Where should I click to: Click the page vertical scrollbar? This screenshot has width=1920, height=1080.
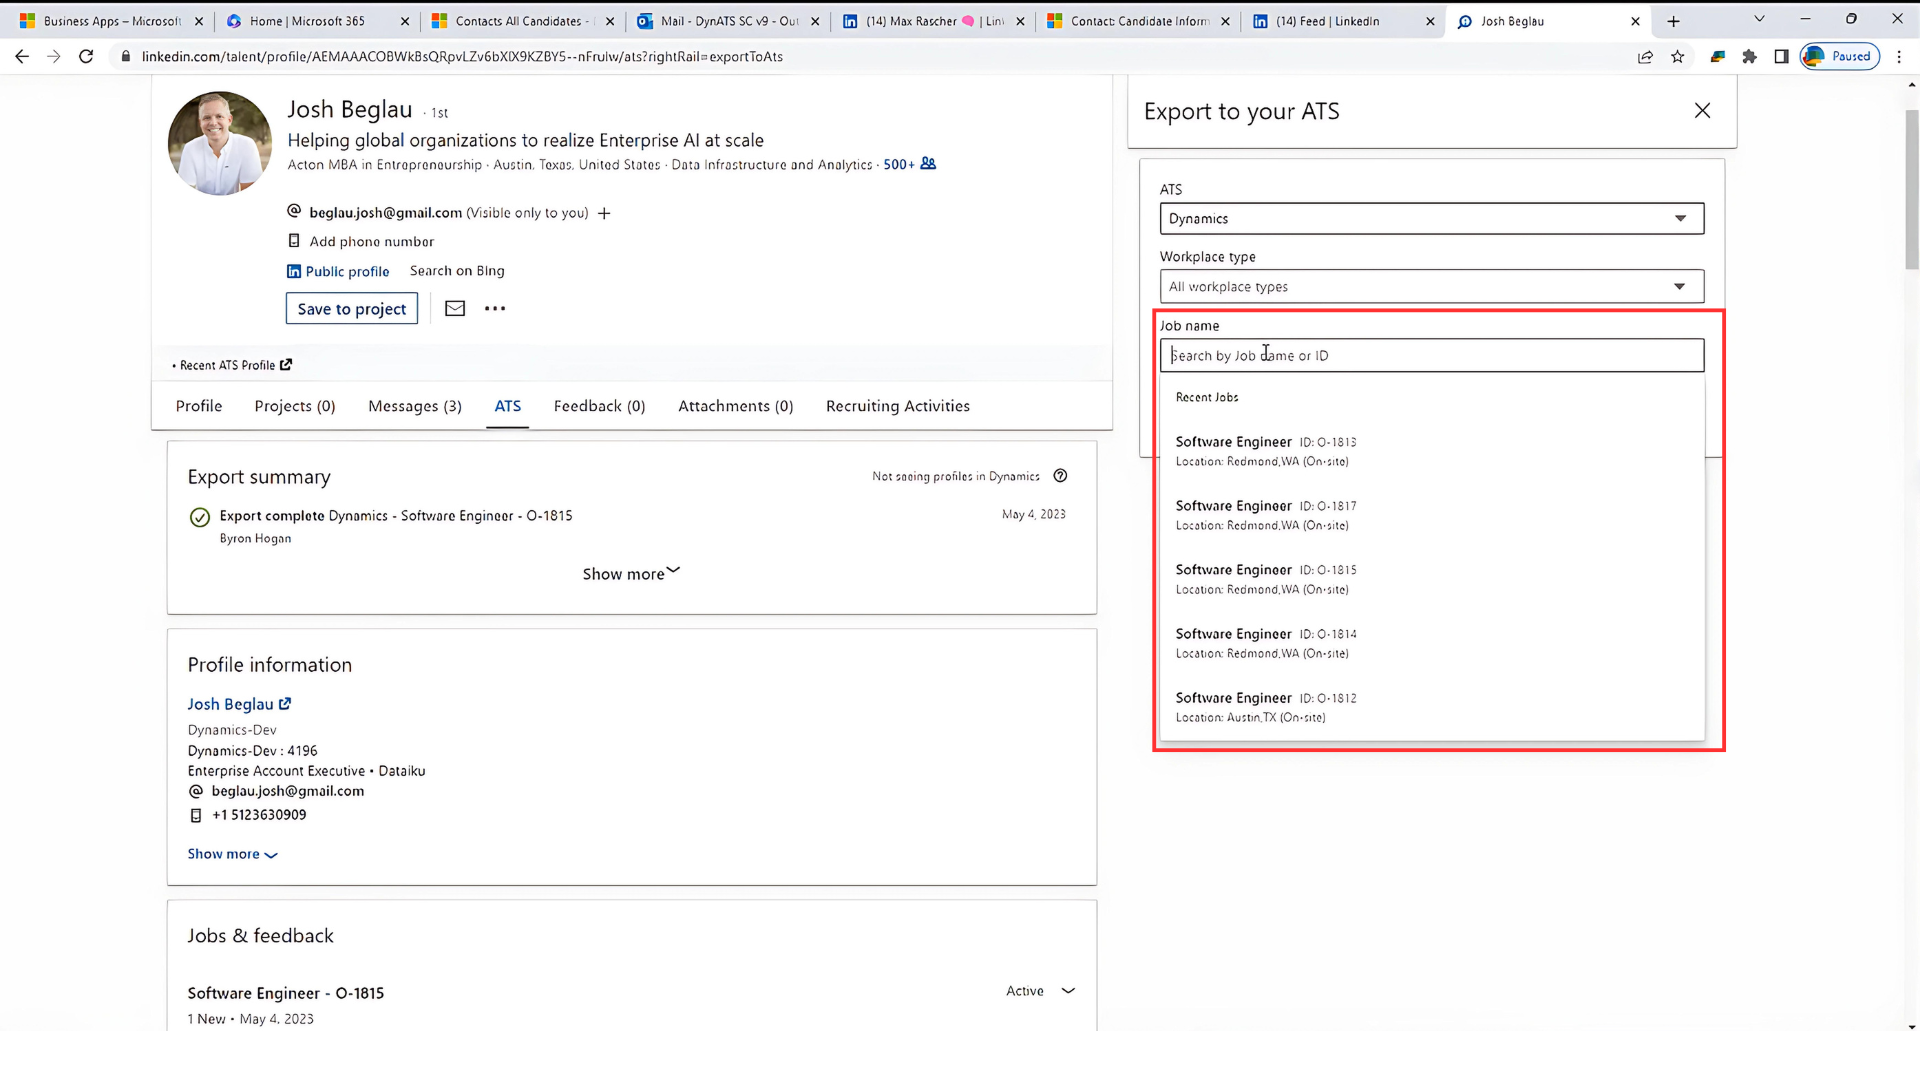point(1912,190)
